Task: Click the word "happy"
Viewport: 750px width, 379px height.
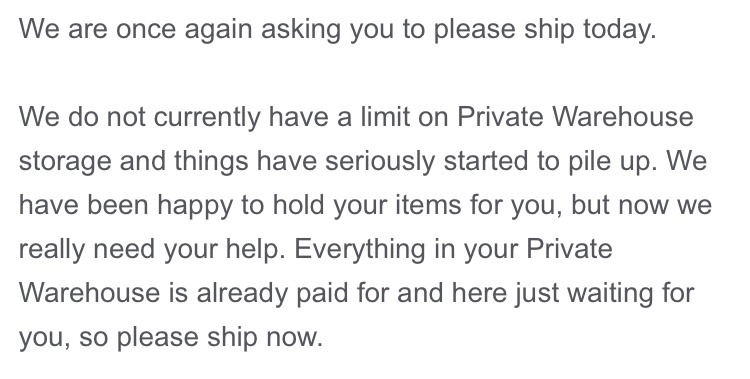Action: click(x=195, y=206)
